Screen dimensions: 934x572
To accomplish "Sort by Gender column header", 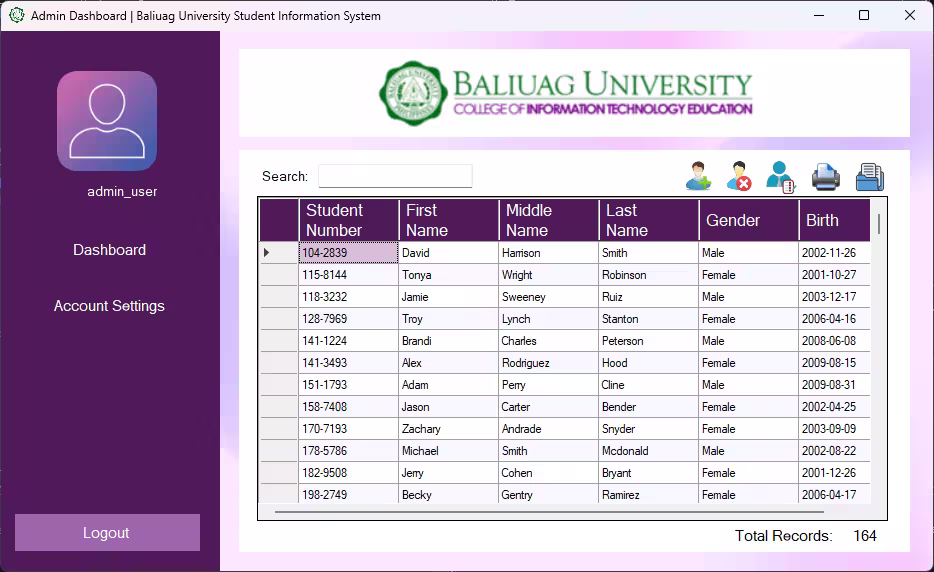I will tap(749, 220).
